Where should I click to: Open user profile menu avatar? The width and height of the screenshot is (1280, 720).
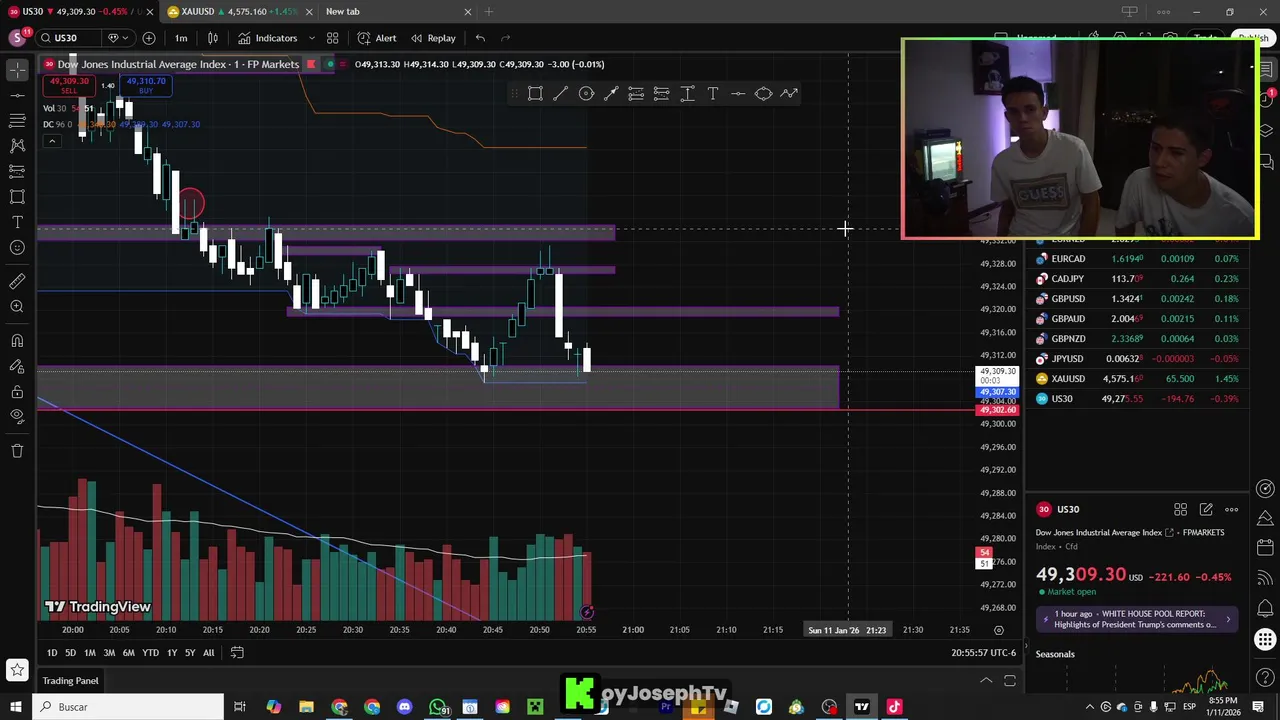18,38
